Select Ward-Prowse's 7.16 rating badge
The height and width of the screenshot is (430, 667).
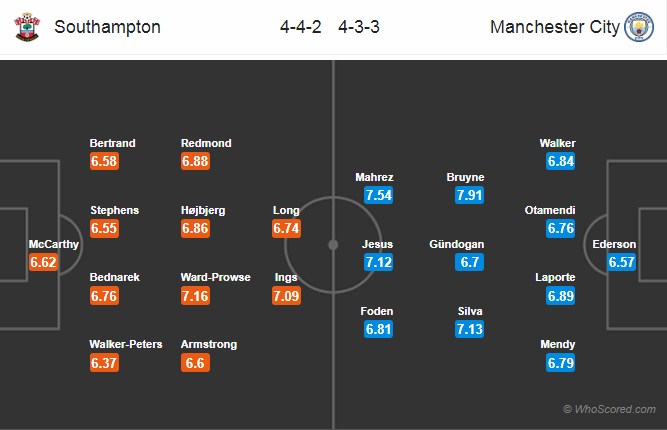[195, 296]
